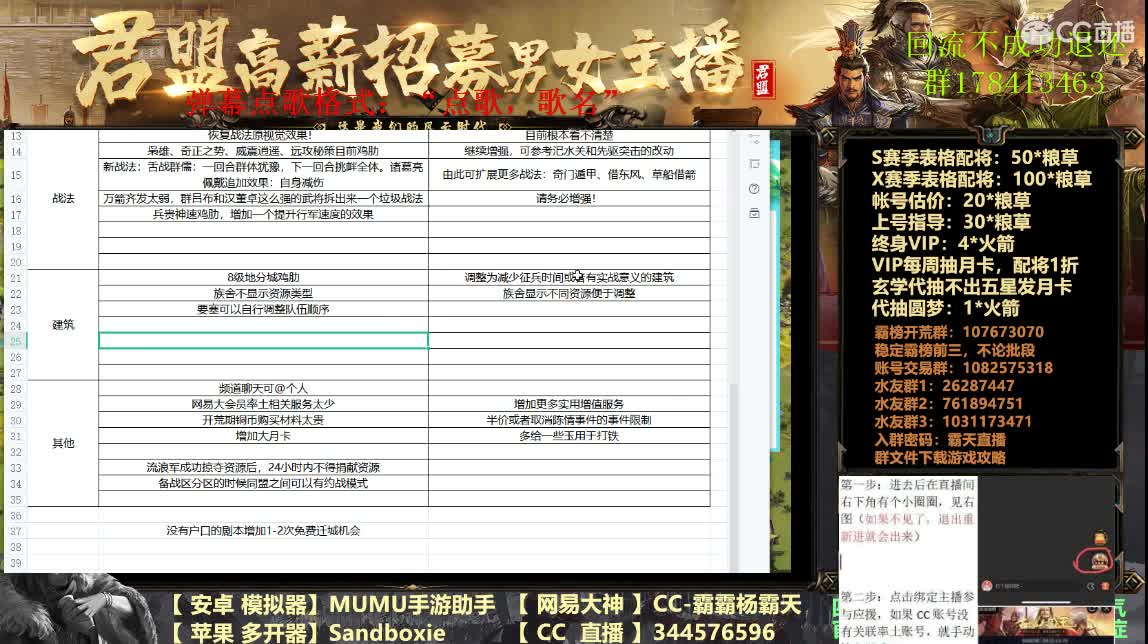
Task: Select cell 请务必增强!
Action: pyautogui.click(x=569, y=198)
